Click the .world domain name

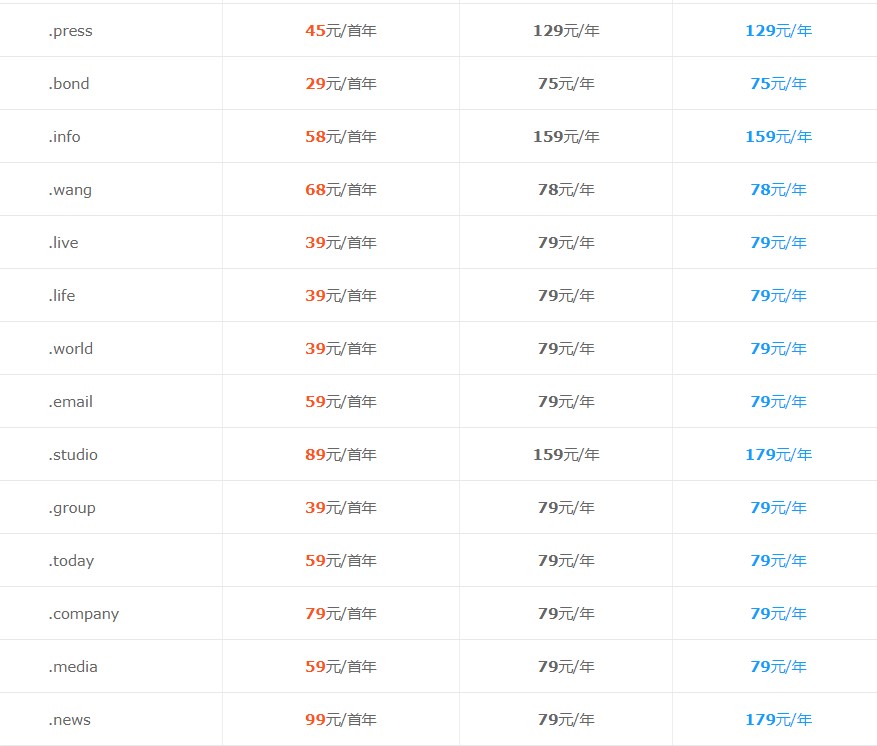point(70,348)
